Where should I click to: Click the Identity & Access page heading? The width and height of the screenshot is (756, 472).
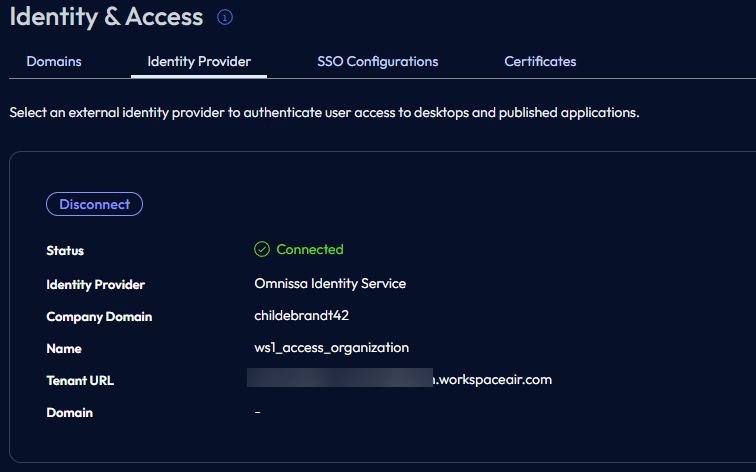tap(106, 17)
